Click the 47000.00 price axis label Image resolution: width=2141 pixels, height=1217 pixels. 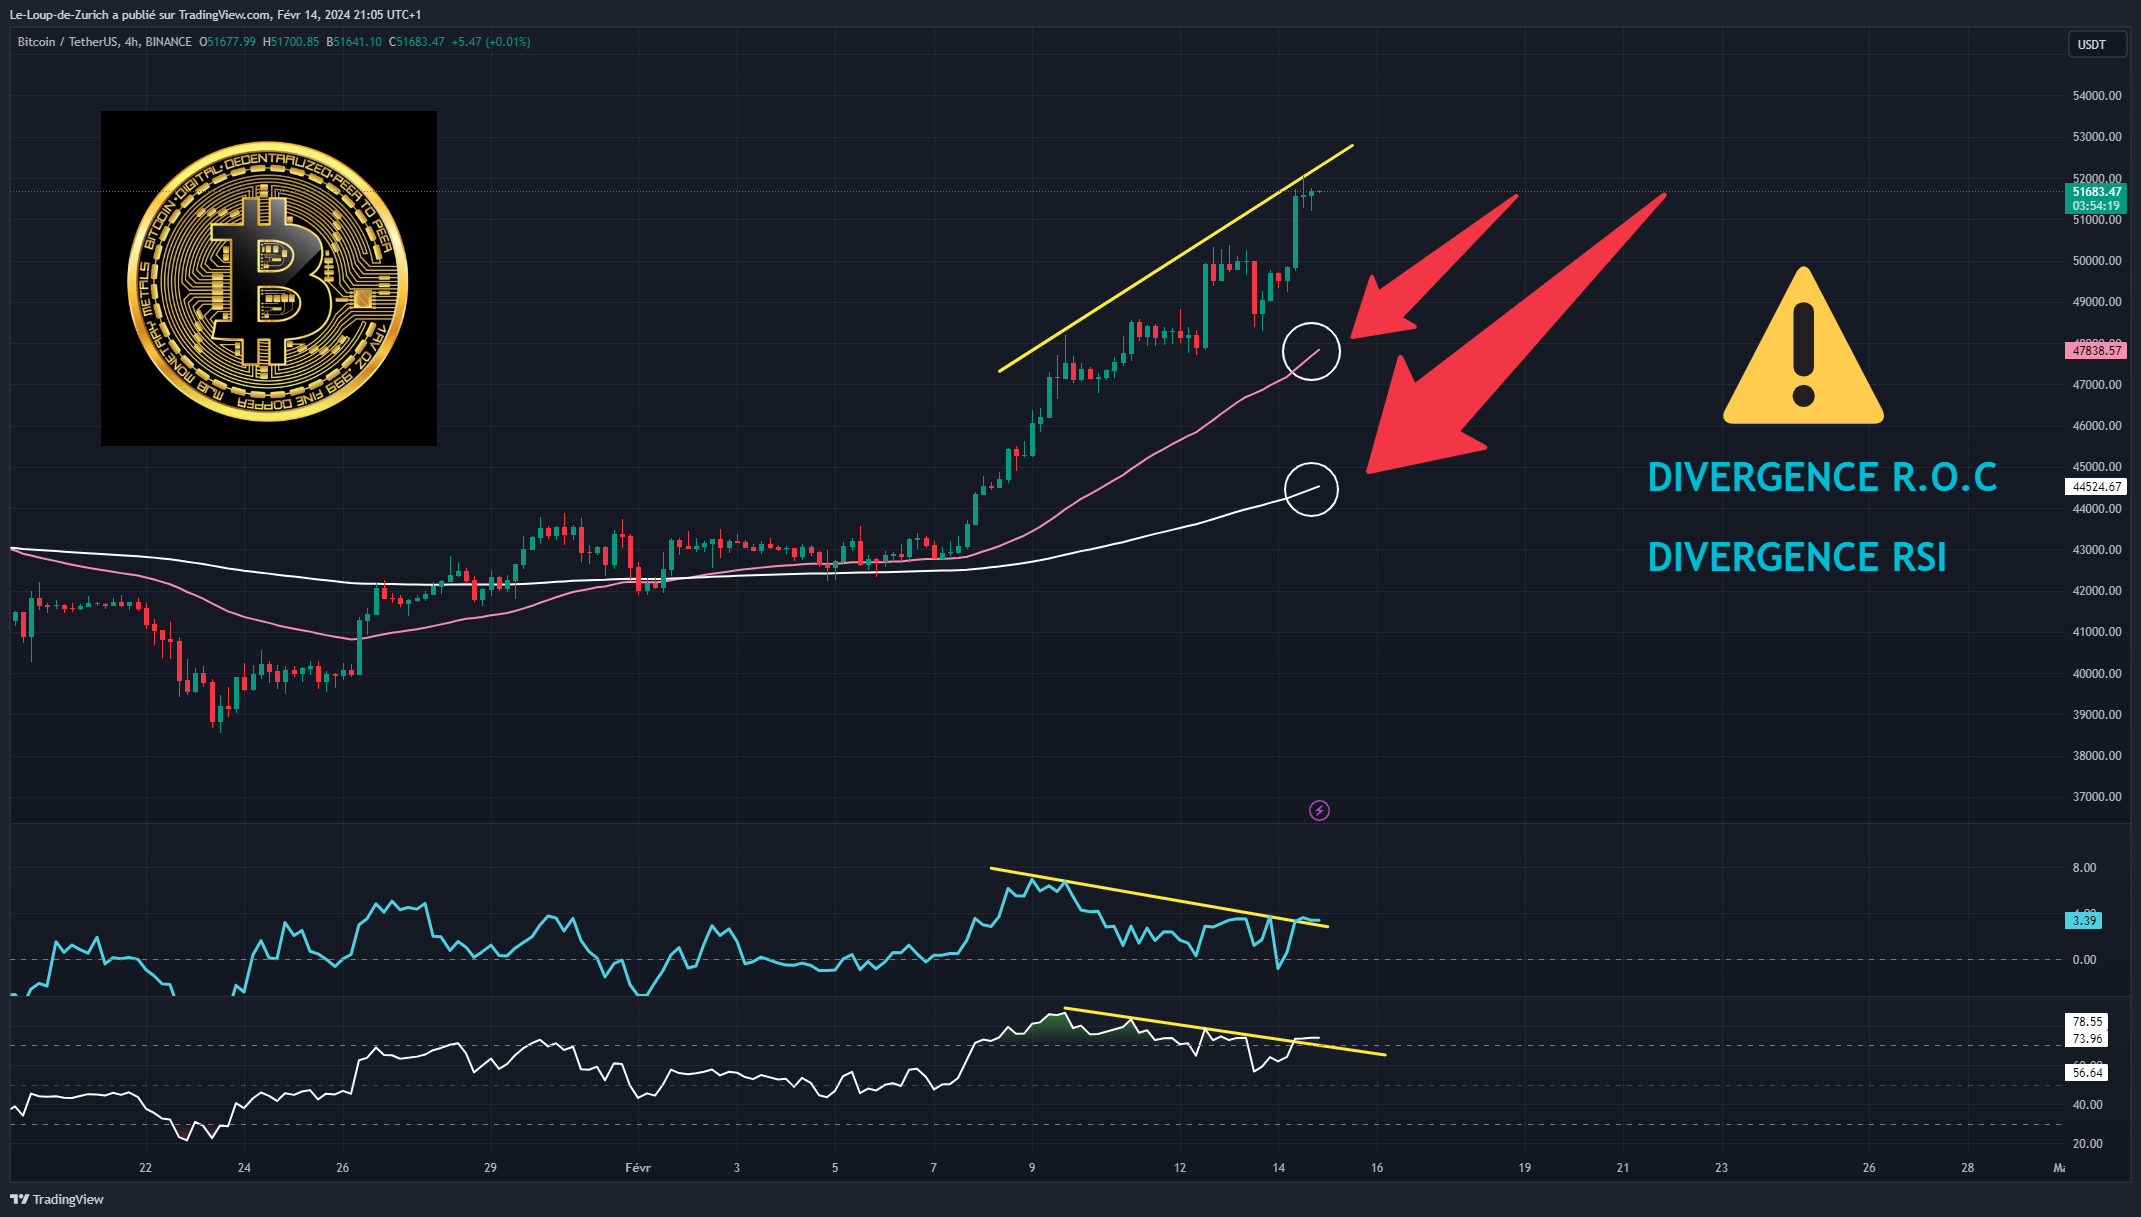(2097, 385)
